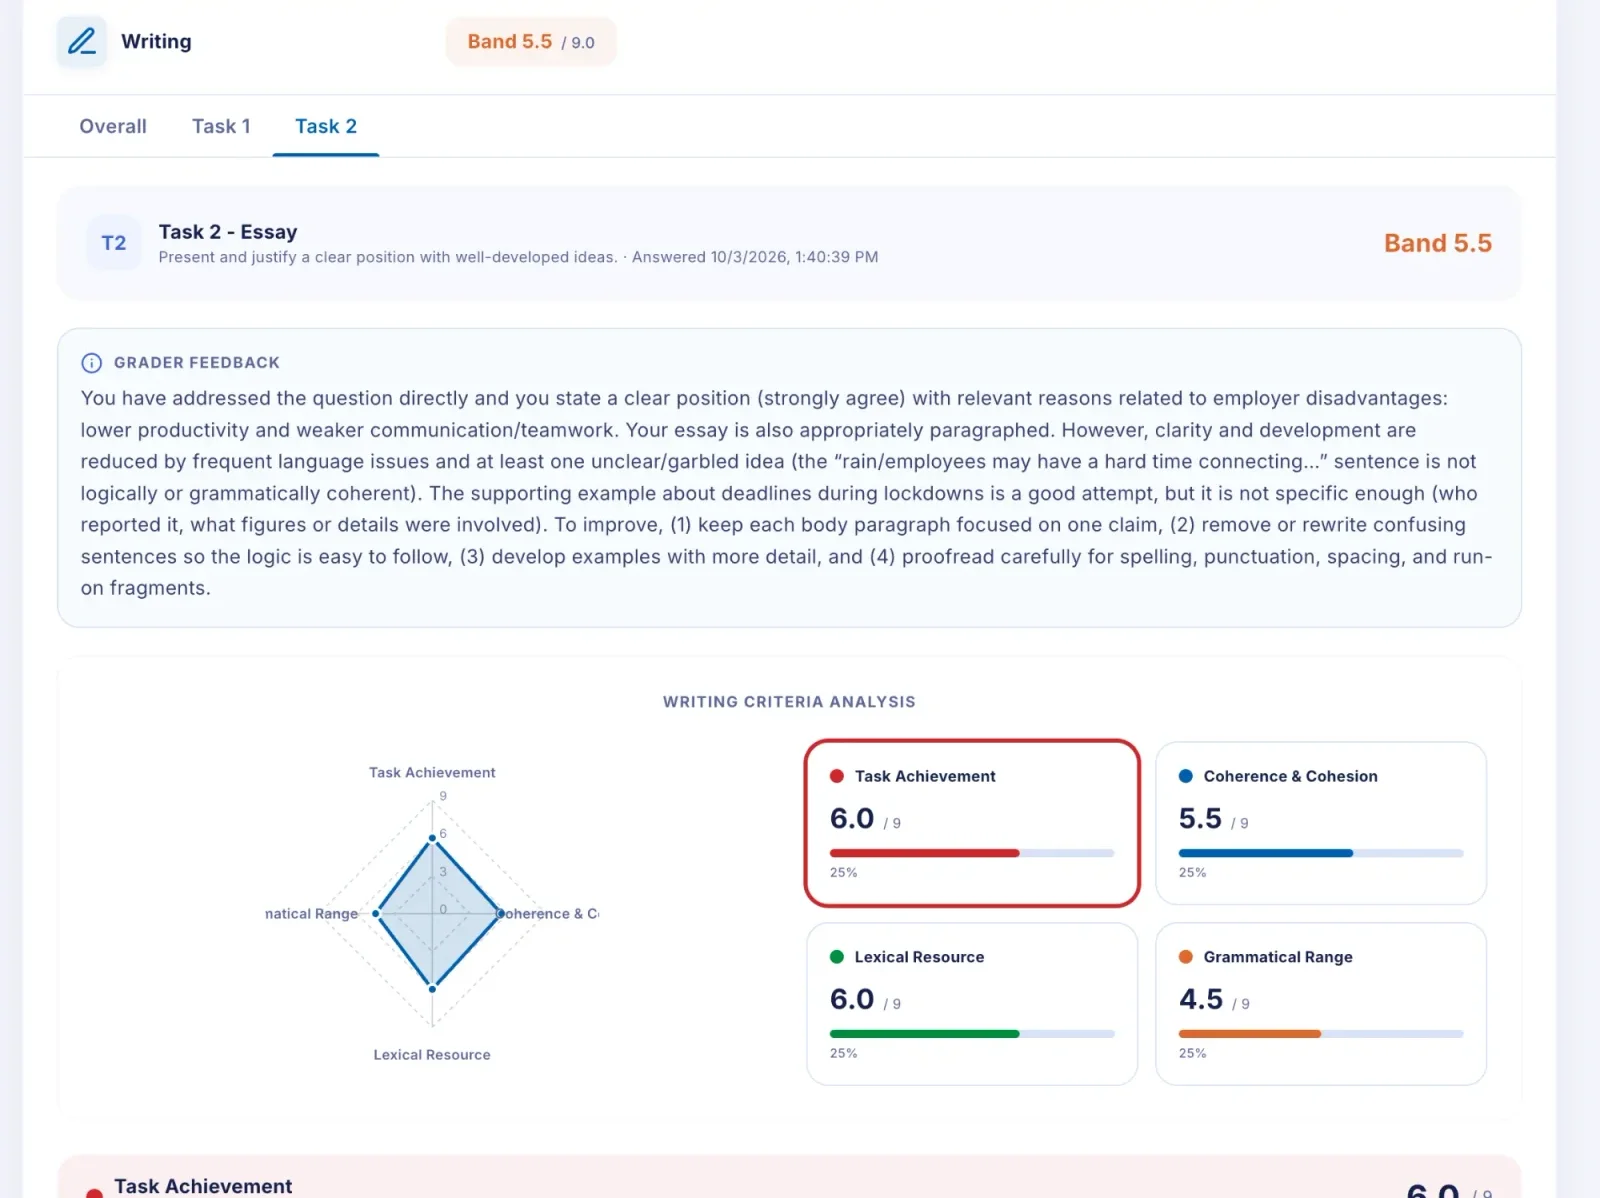Click the Band 5.5 / 9.0 badge
1600x1198 pixels.
point(531,42)
